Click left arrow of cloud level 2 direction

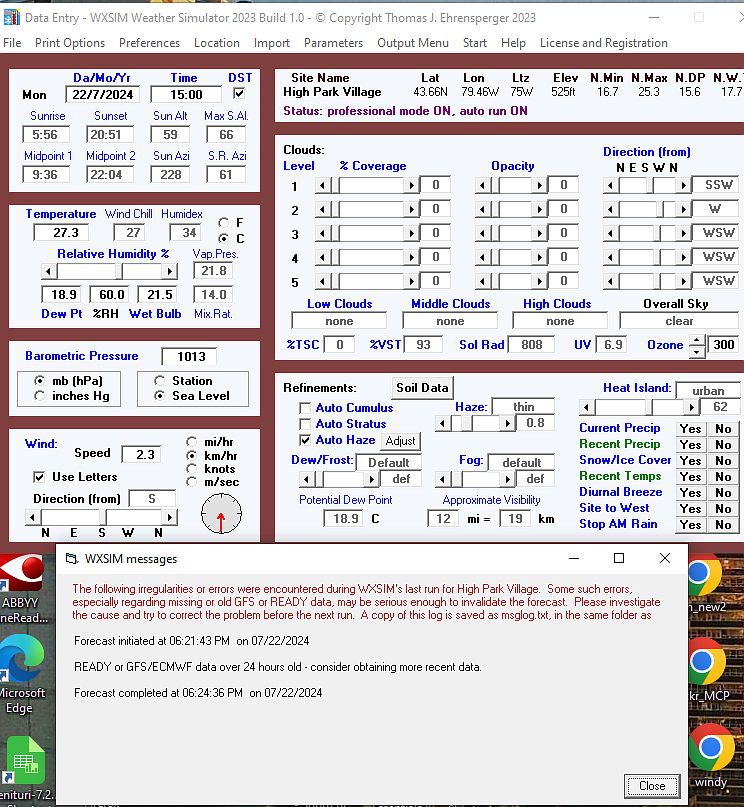tap(610, 209)
